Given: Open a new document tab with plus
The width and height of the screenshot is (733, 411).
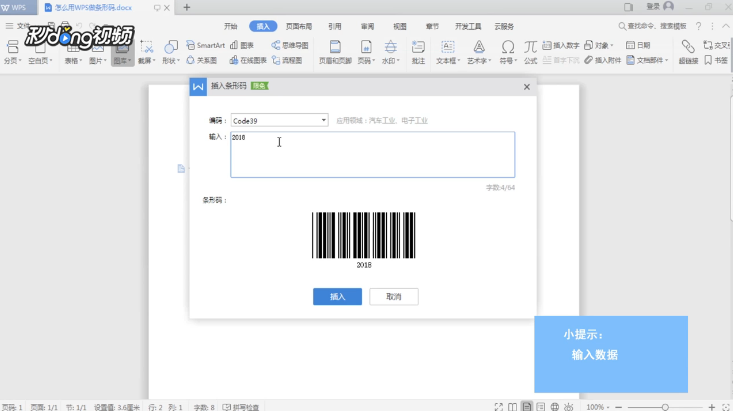Looking at the screenshot, I should [x=187, y=7].
